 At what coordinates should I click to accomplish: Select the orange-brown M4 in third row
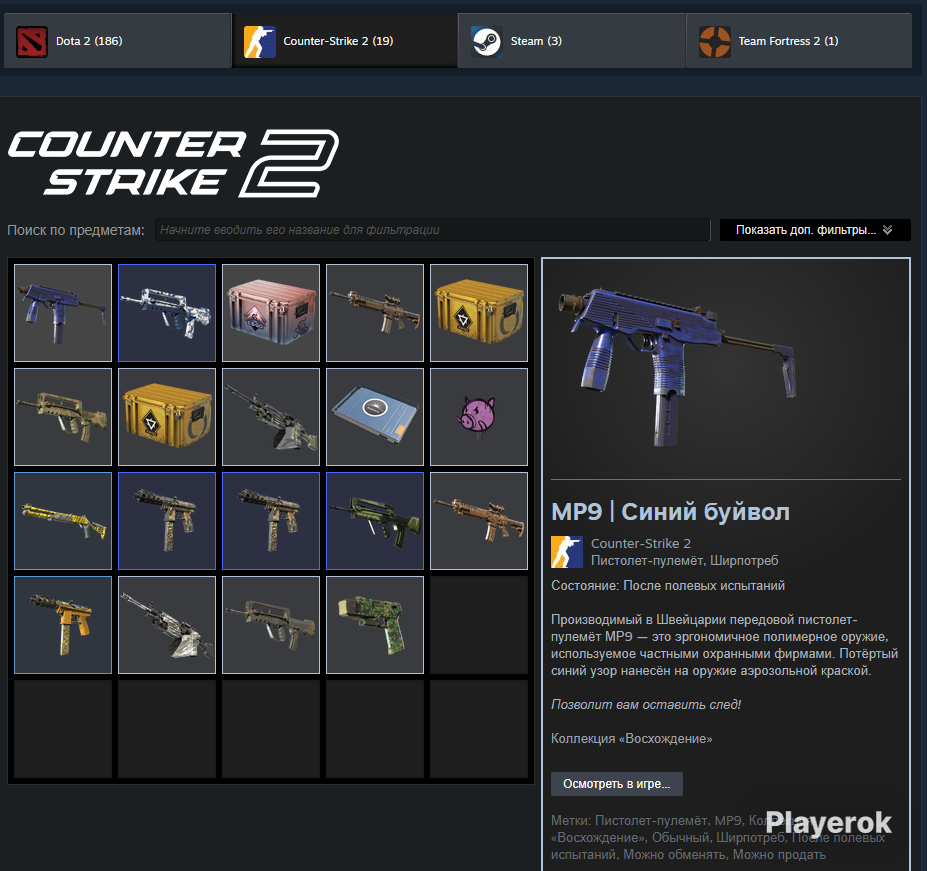(479, 521)
